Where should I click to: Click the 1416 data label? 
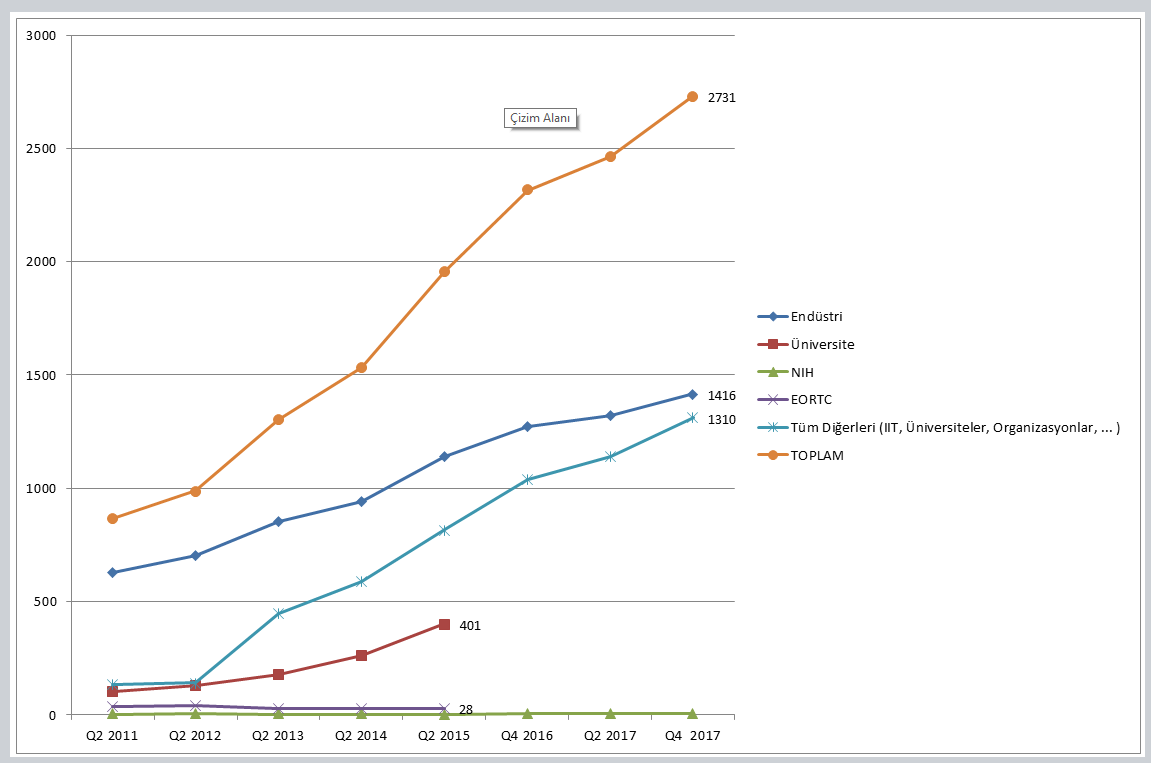pyautogui.click(x=721, y=396)
